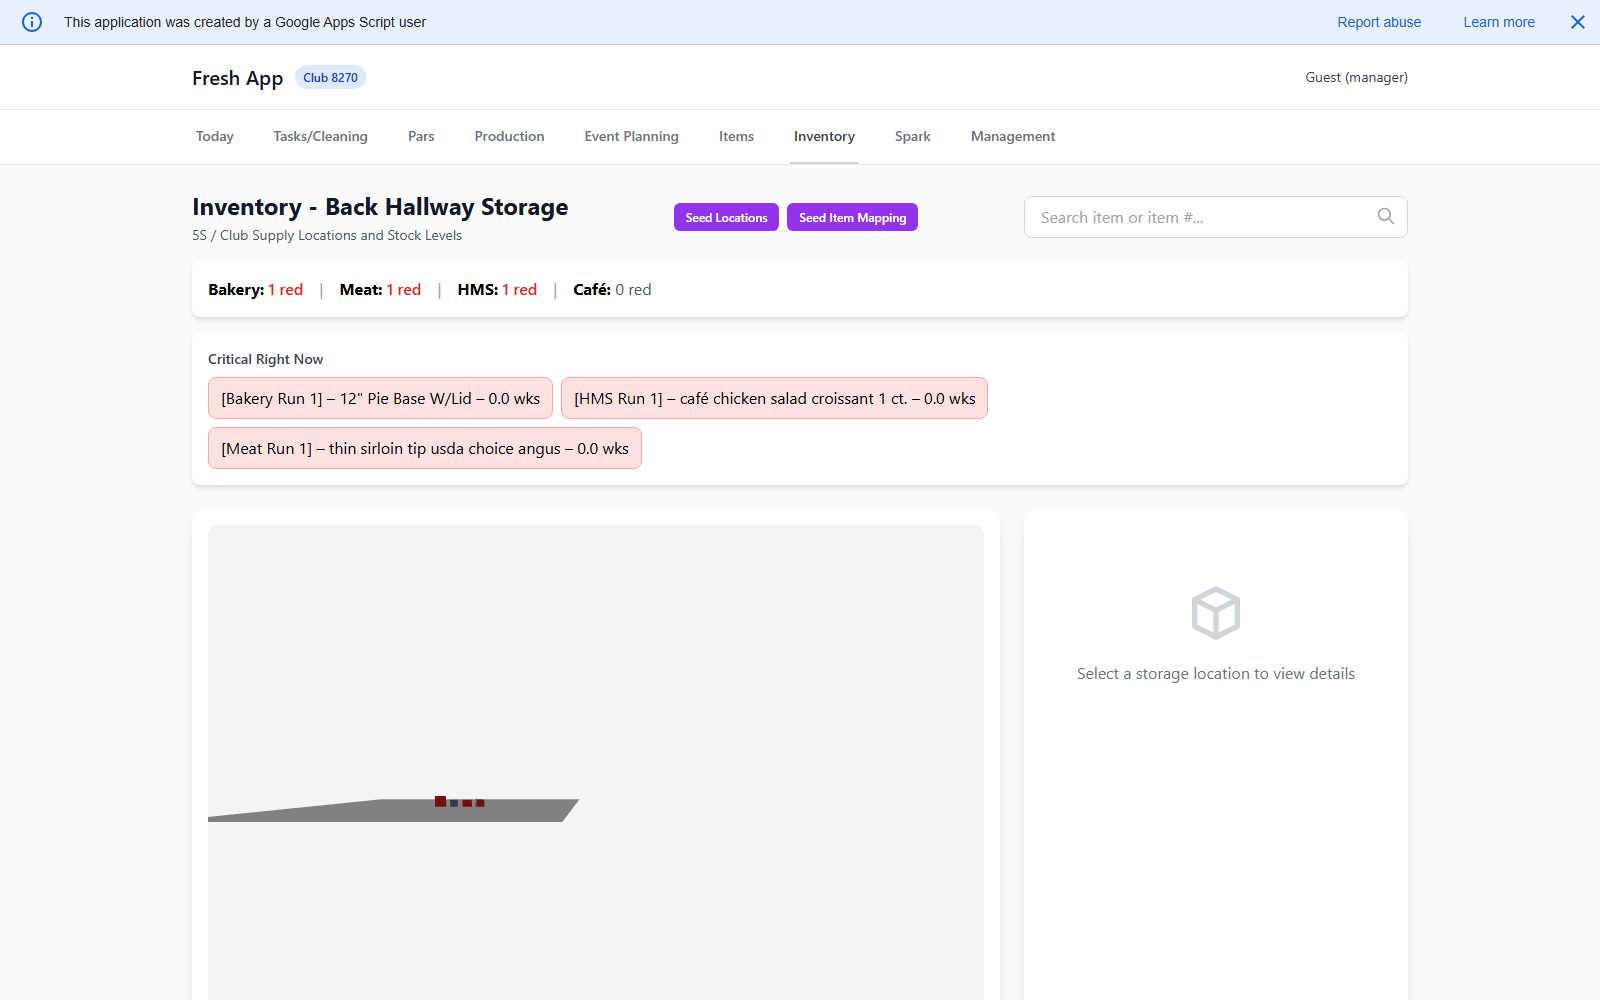Open the Report abuse link
The image size is (1600, 1000).
[x=1379, y=21]
